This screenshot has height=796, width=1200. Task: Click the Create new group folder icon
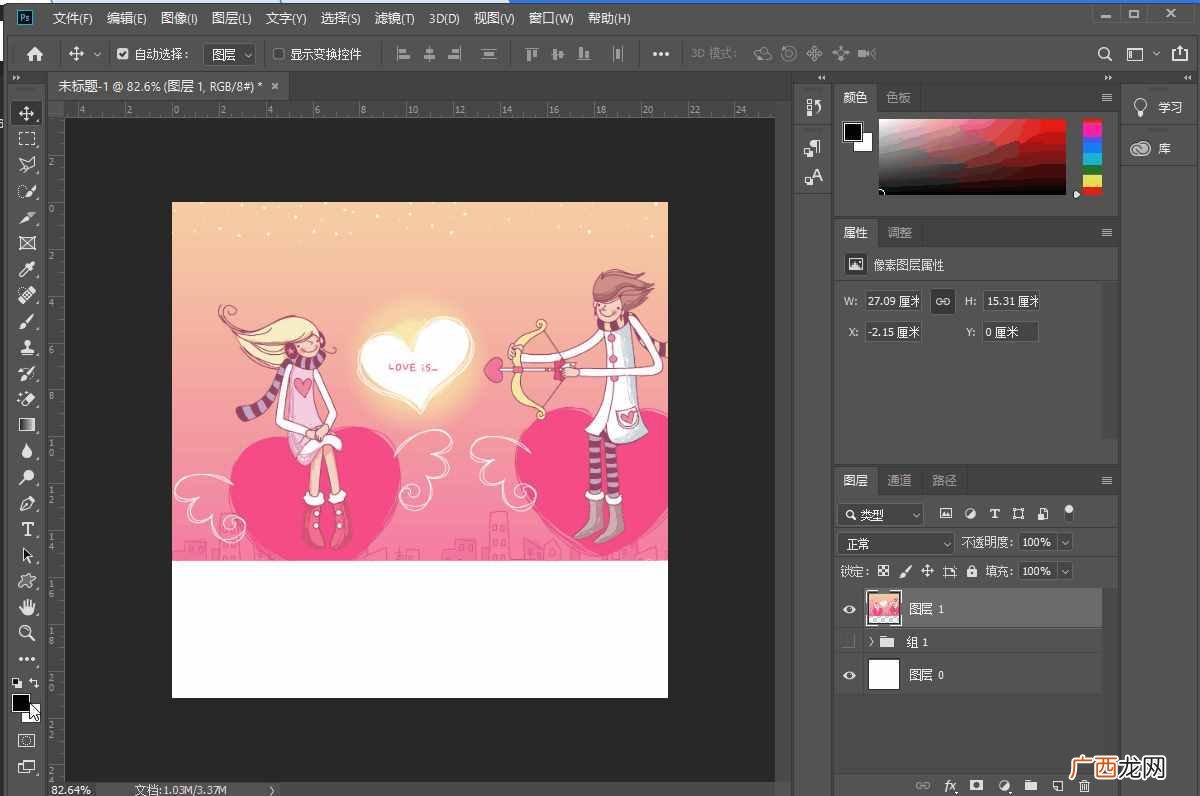pos(1030,786)
